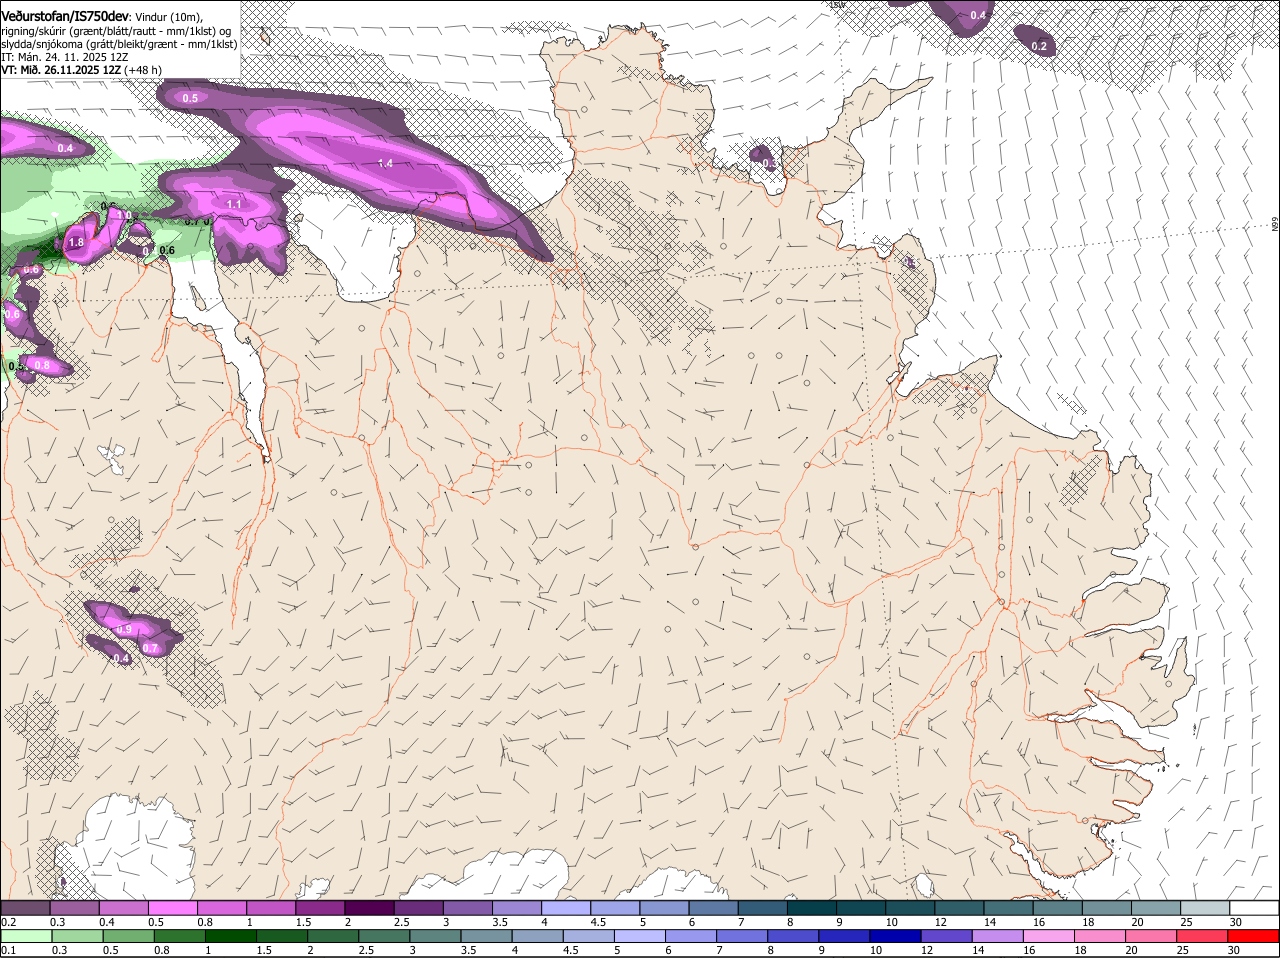Screen dimensions: 1280x958
Task: Click the 0.5 value atop the purple band
Action: tap(190, 98)
